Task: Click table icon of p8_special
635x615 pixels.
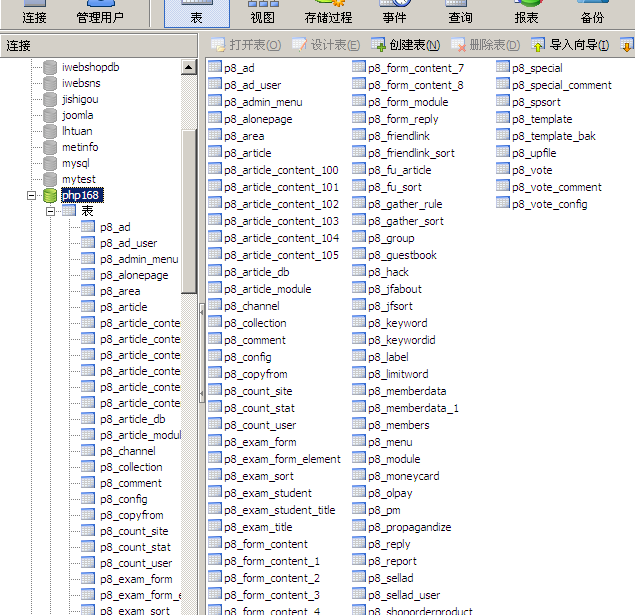Action: click(503, 66)
